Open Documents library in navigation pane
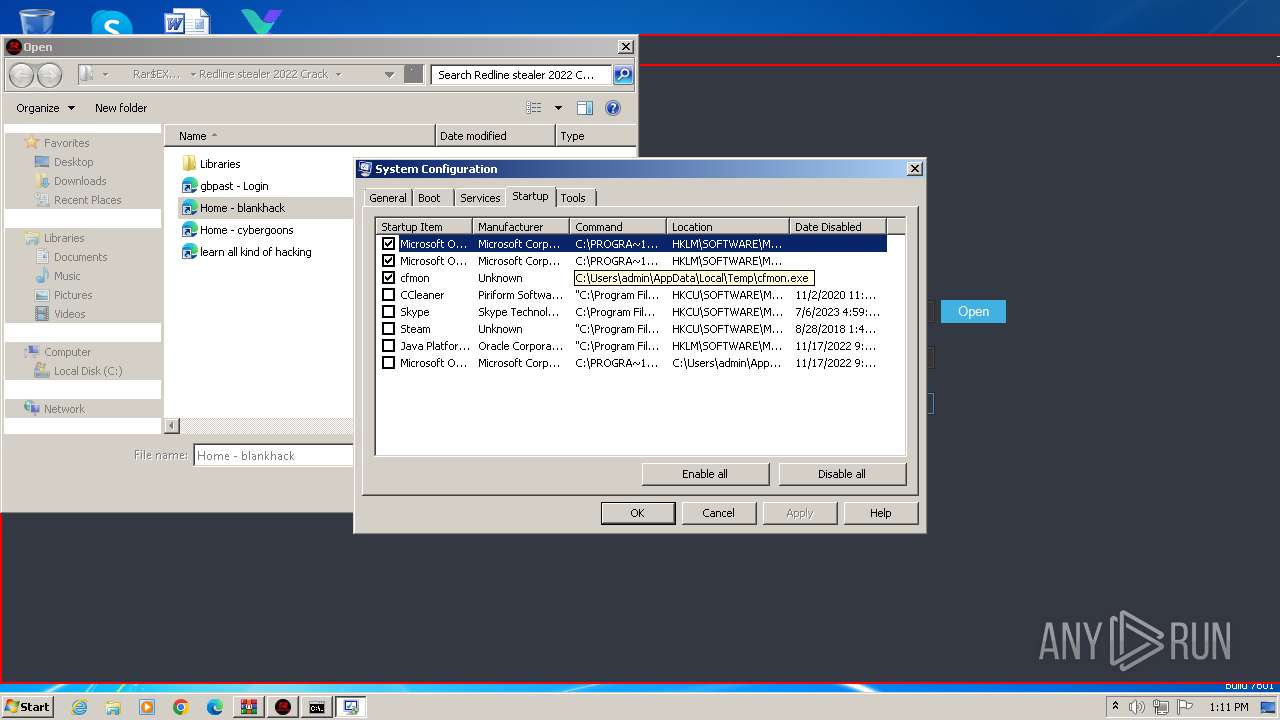 point(80,257)
